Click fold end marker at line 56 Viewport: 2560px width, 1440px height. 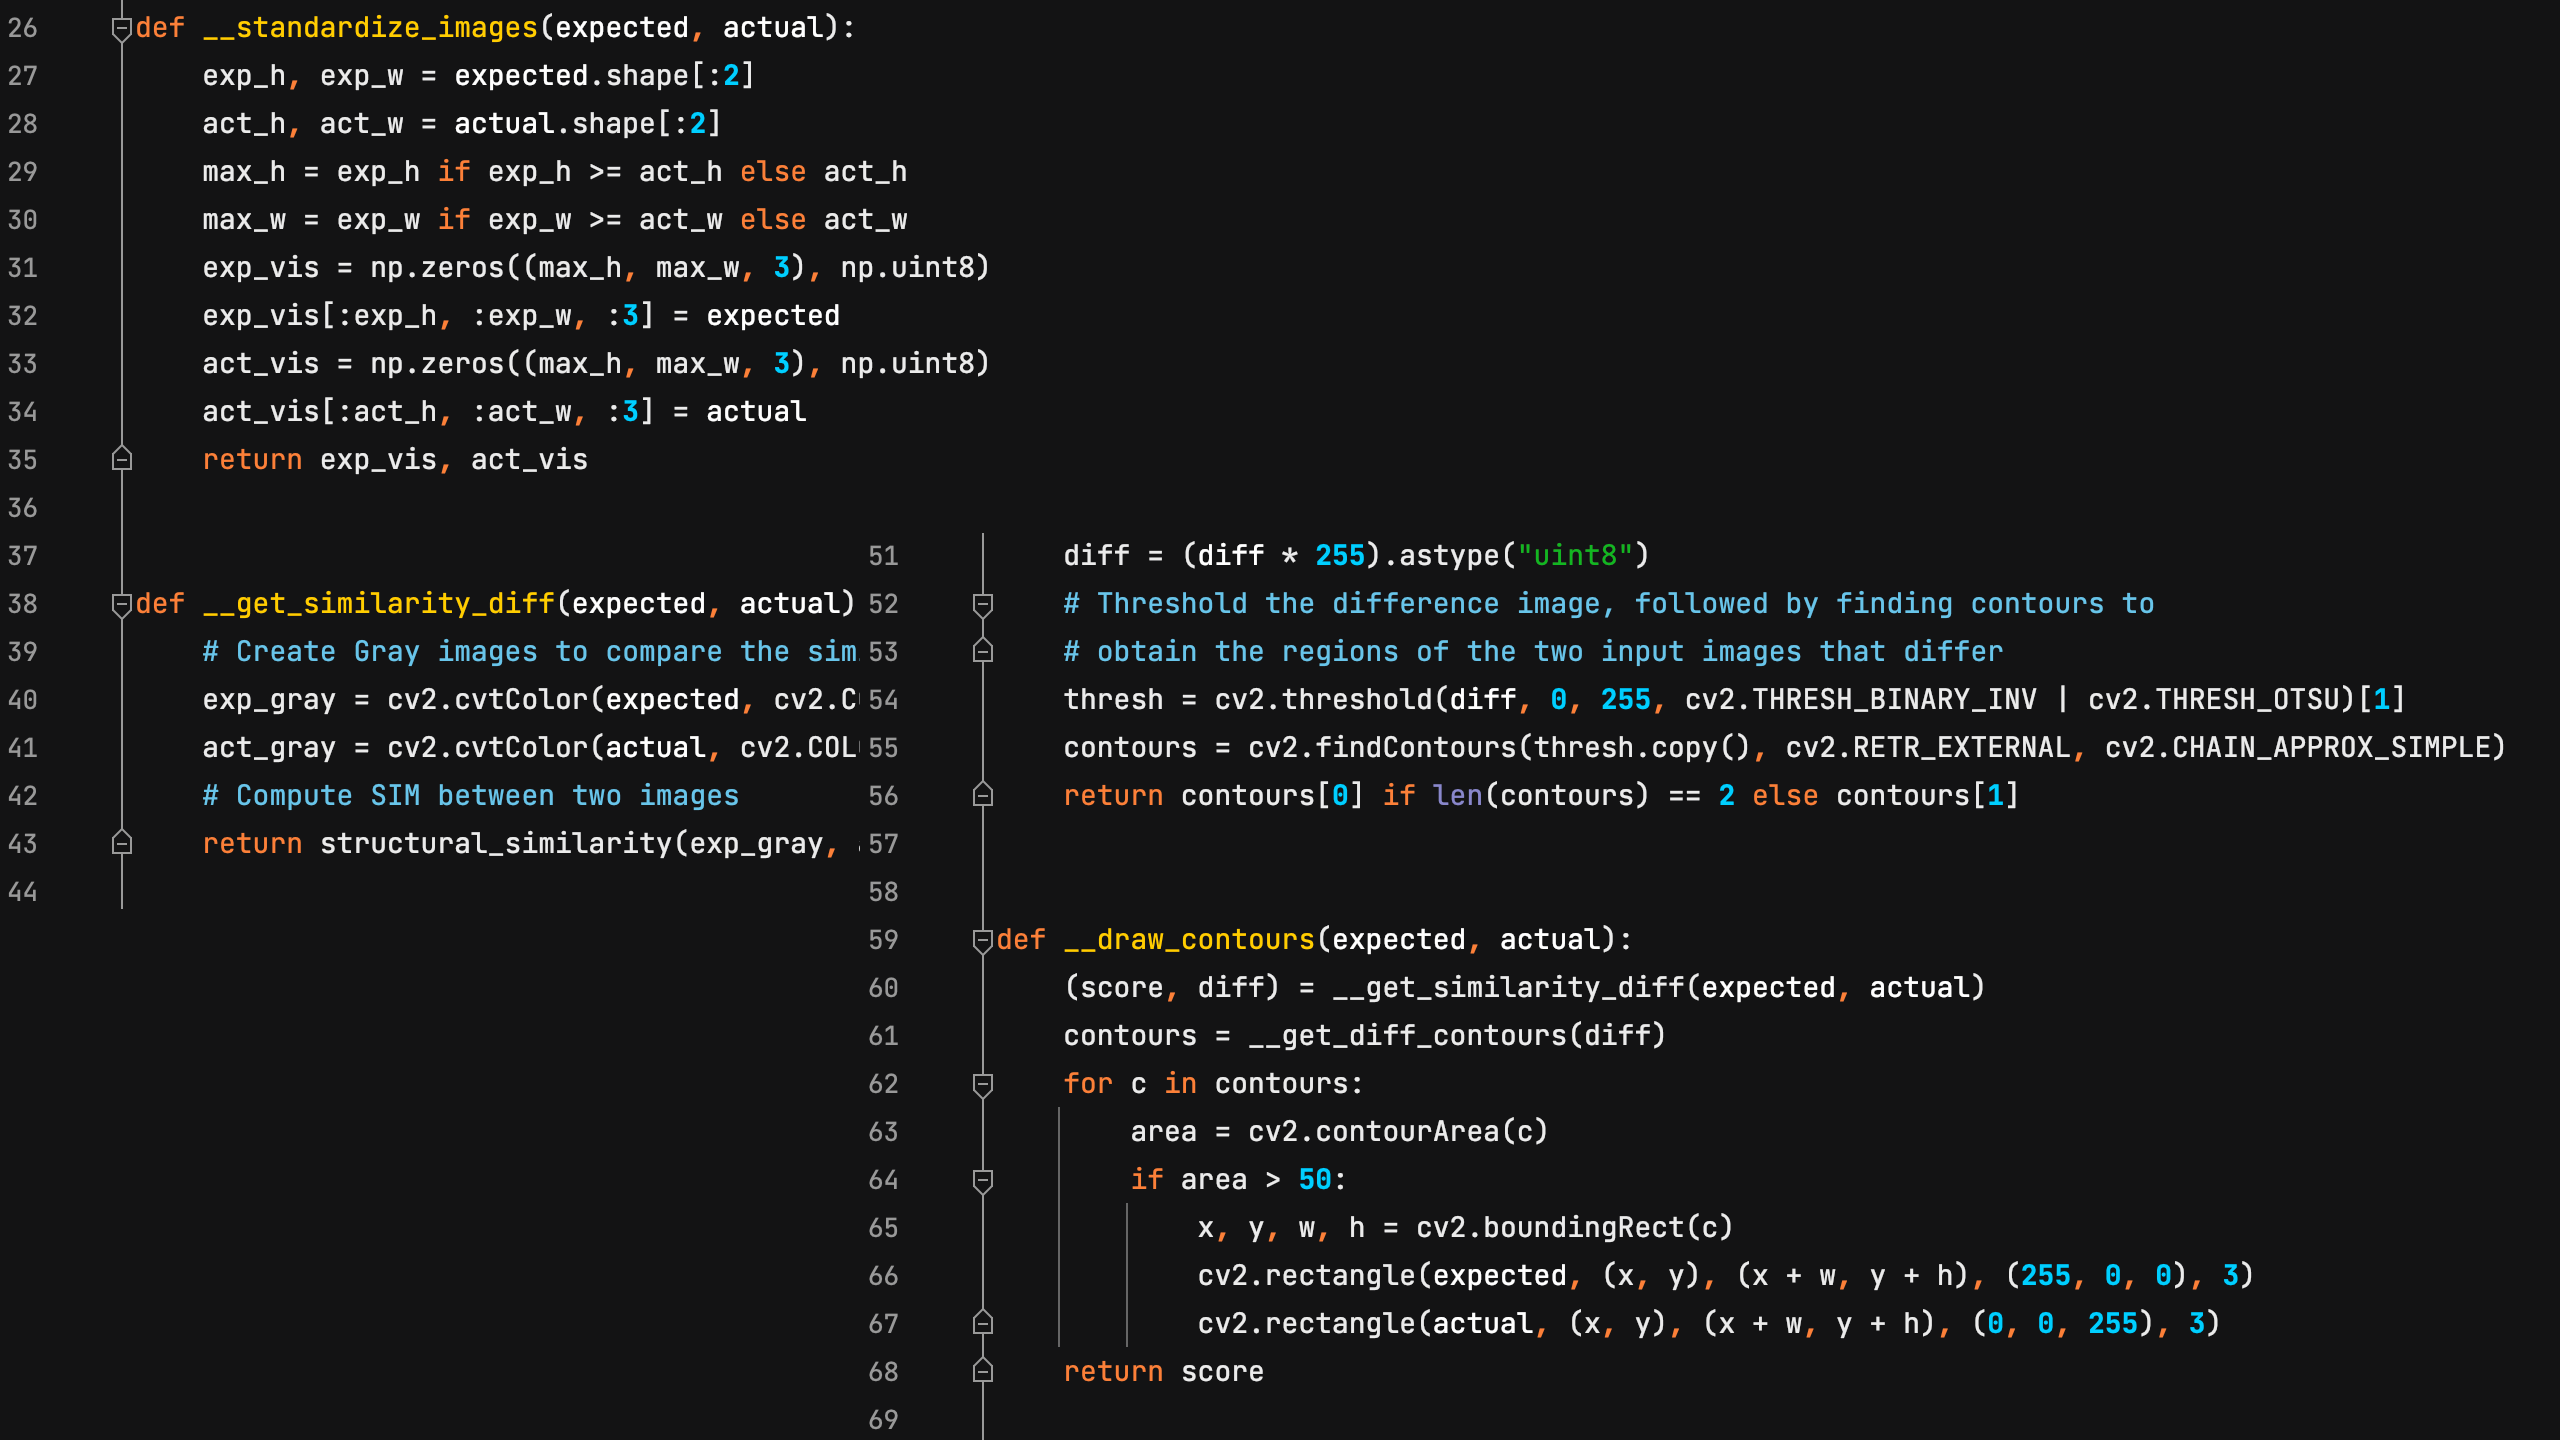[x=983, y=795]
